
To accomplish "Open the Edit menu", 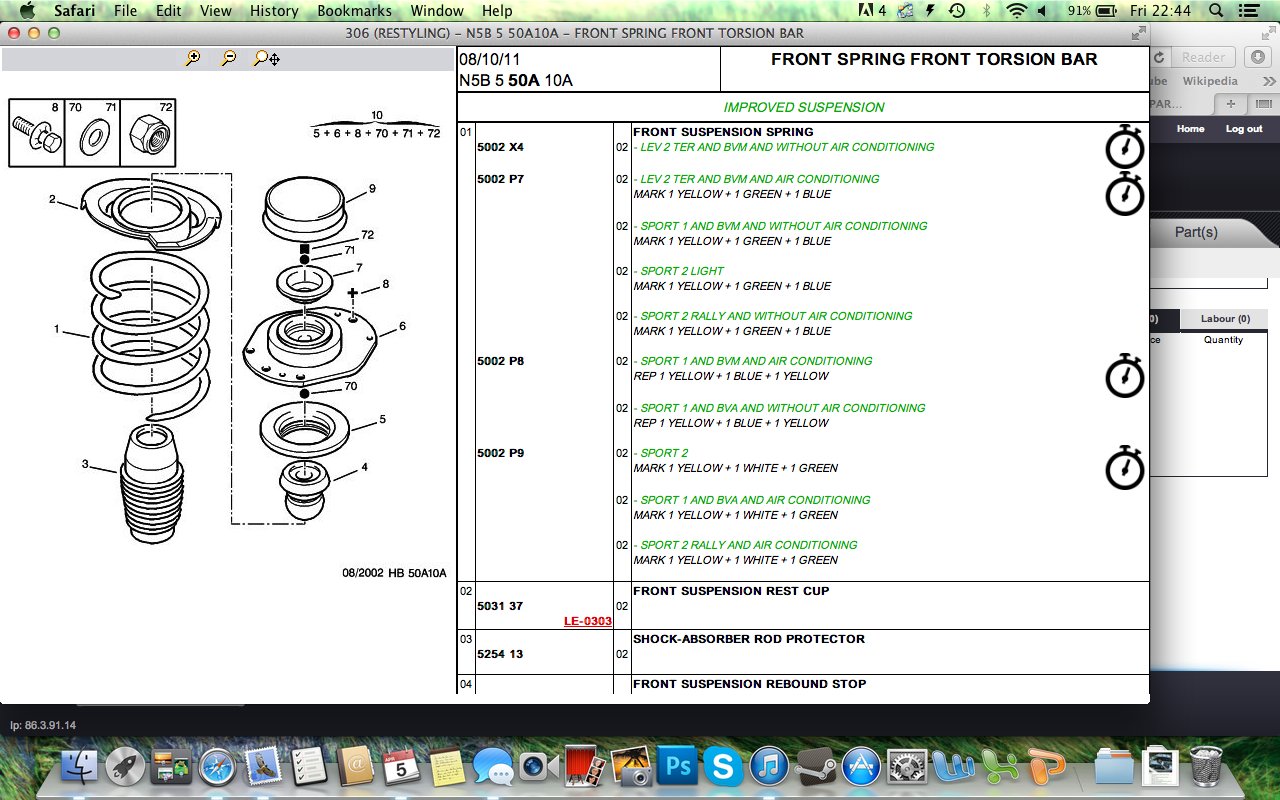I will (x=169, y=11).
